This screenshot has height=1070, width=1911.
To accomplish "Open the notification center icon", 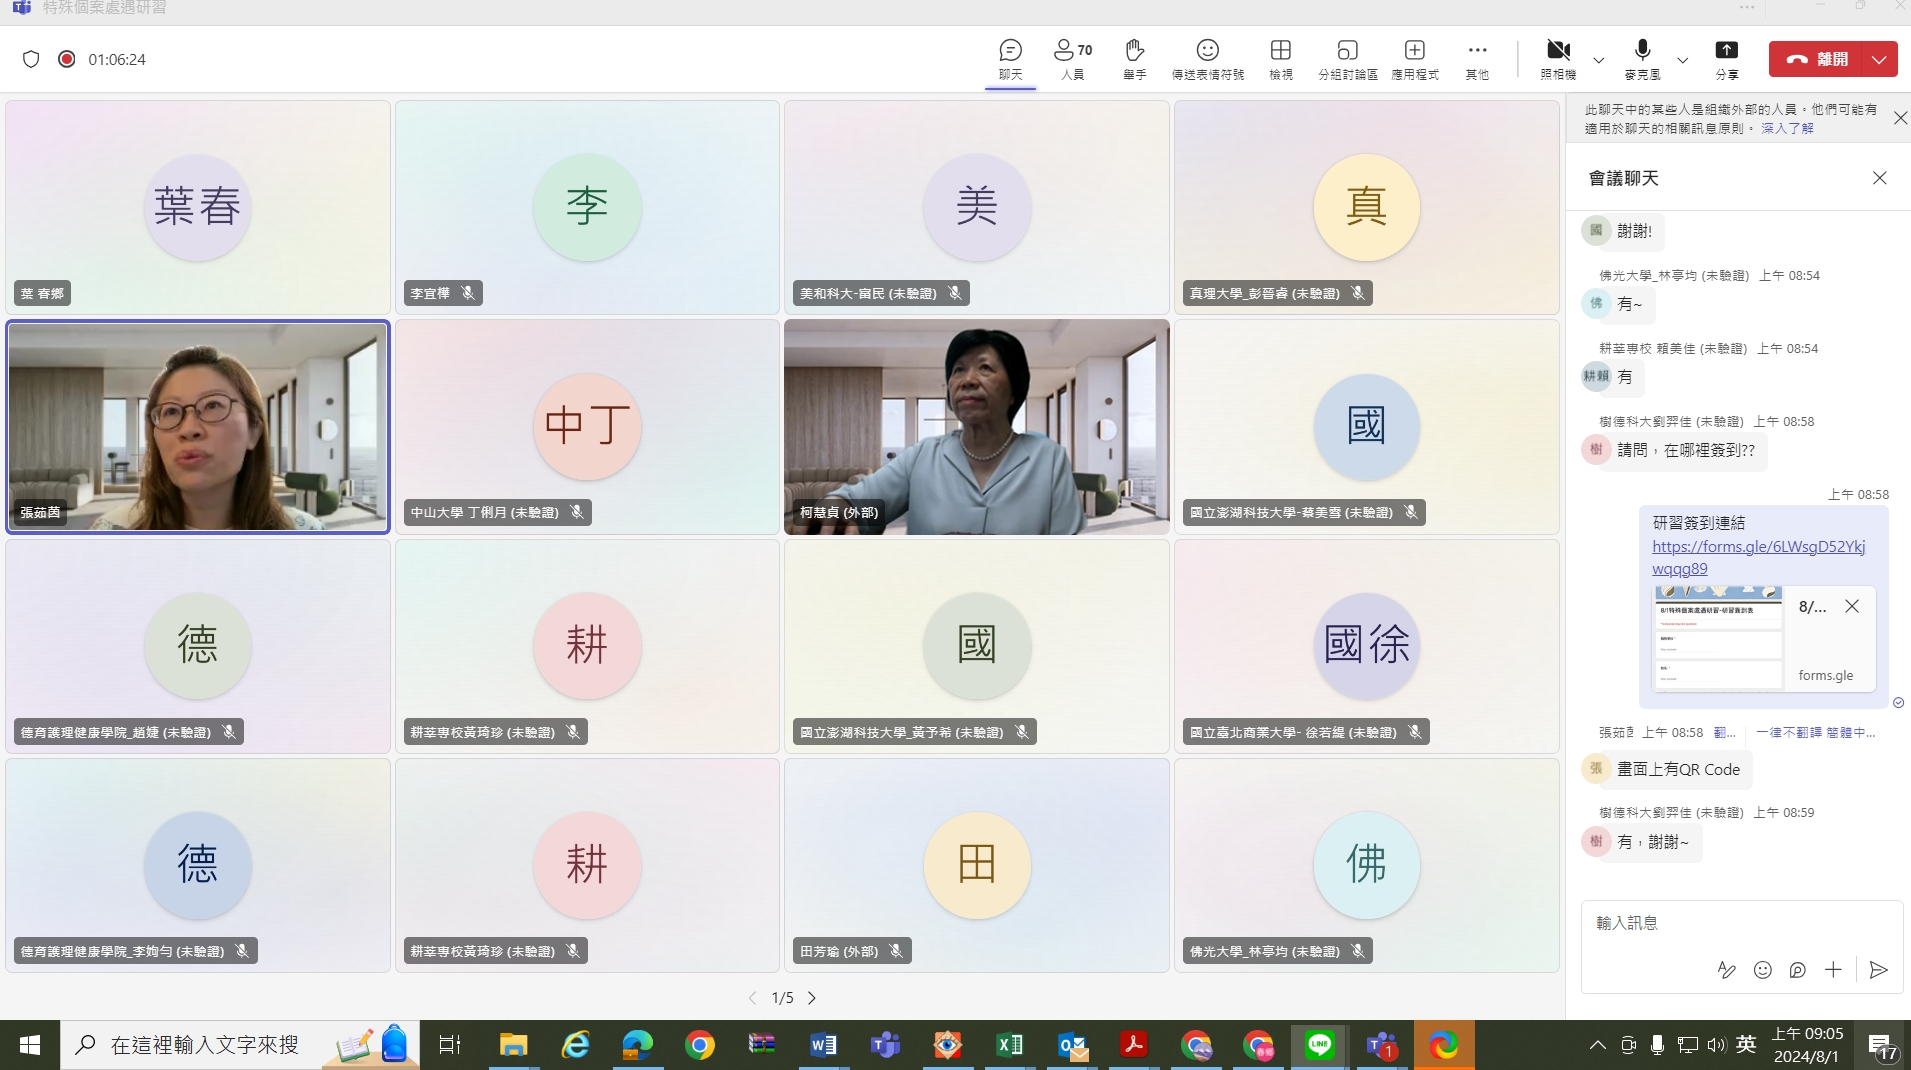I will [x=1883, y=1045].
